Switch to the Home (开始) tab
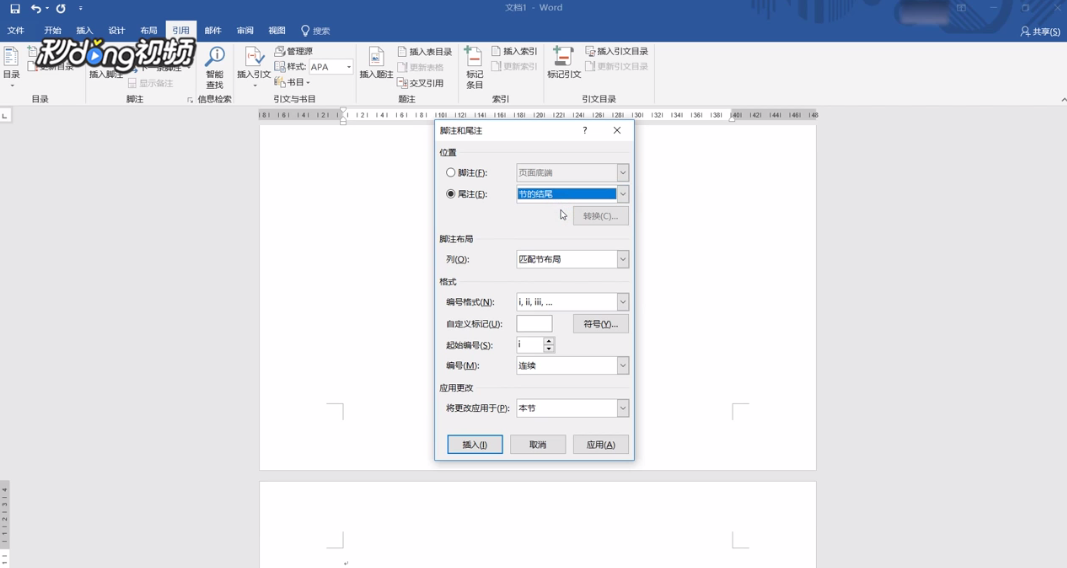 click(x=52, y=31)
